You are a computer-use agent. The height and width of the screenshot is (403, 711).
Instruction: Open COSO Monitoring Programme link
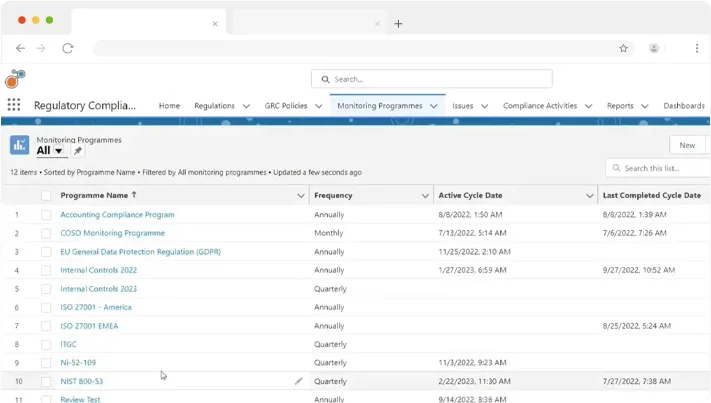[112, 233]
